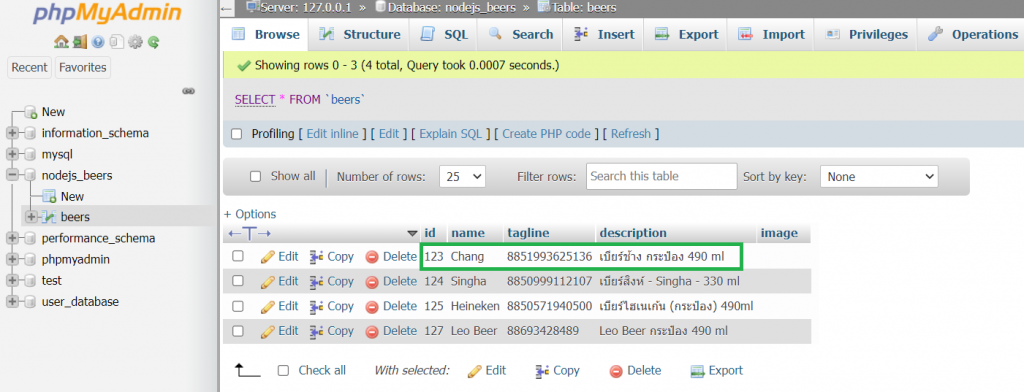Image resolution: width=1024 pixels, height=392 pixels.
Task: Open the Export tab
Action: [x=686, y=35]
